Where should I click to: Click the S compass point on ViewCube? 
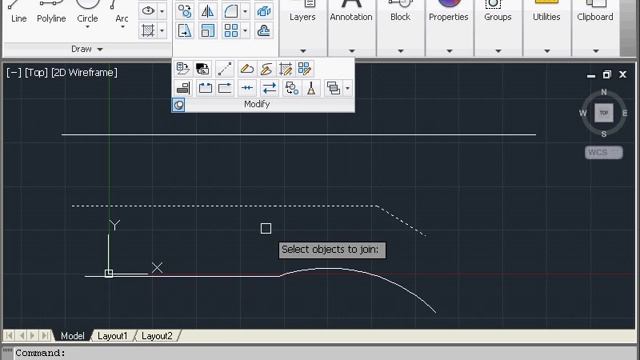(x=604, y=134)
